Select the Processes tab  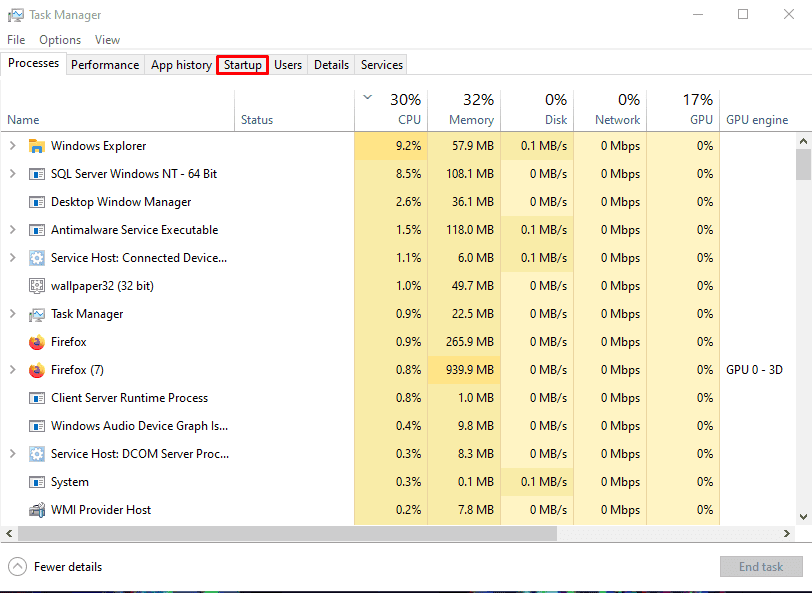coord(34,63)
